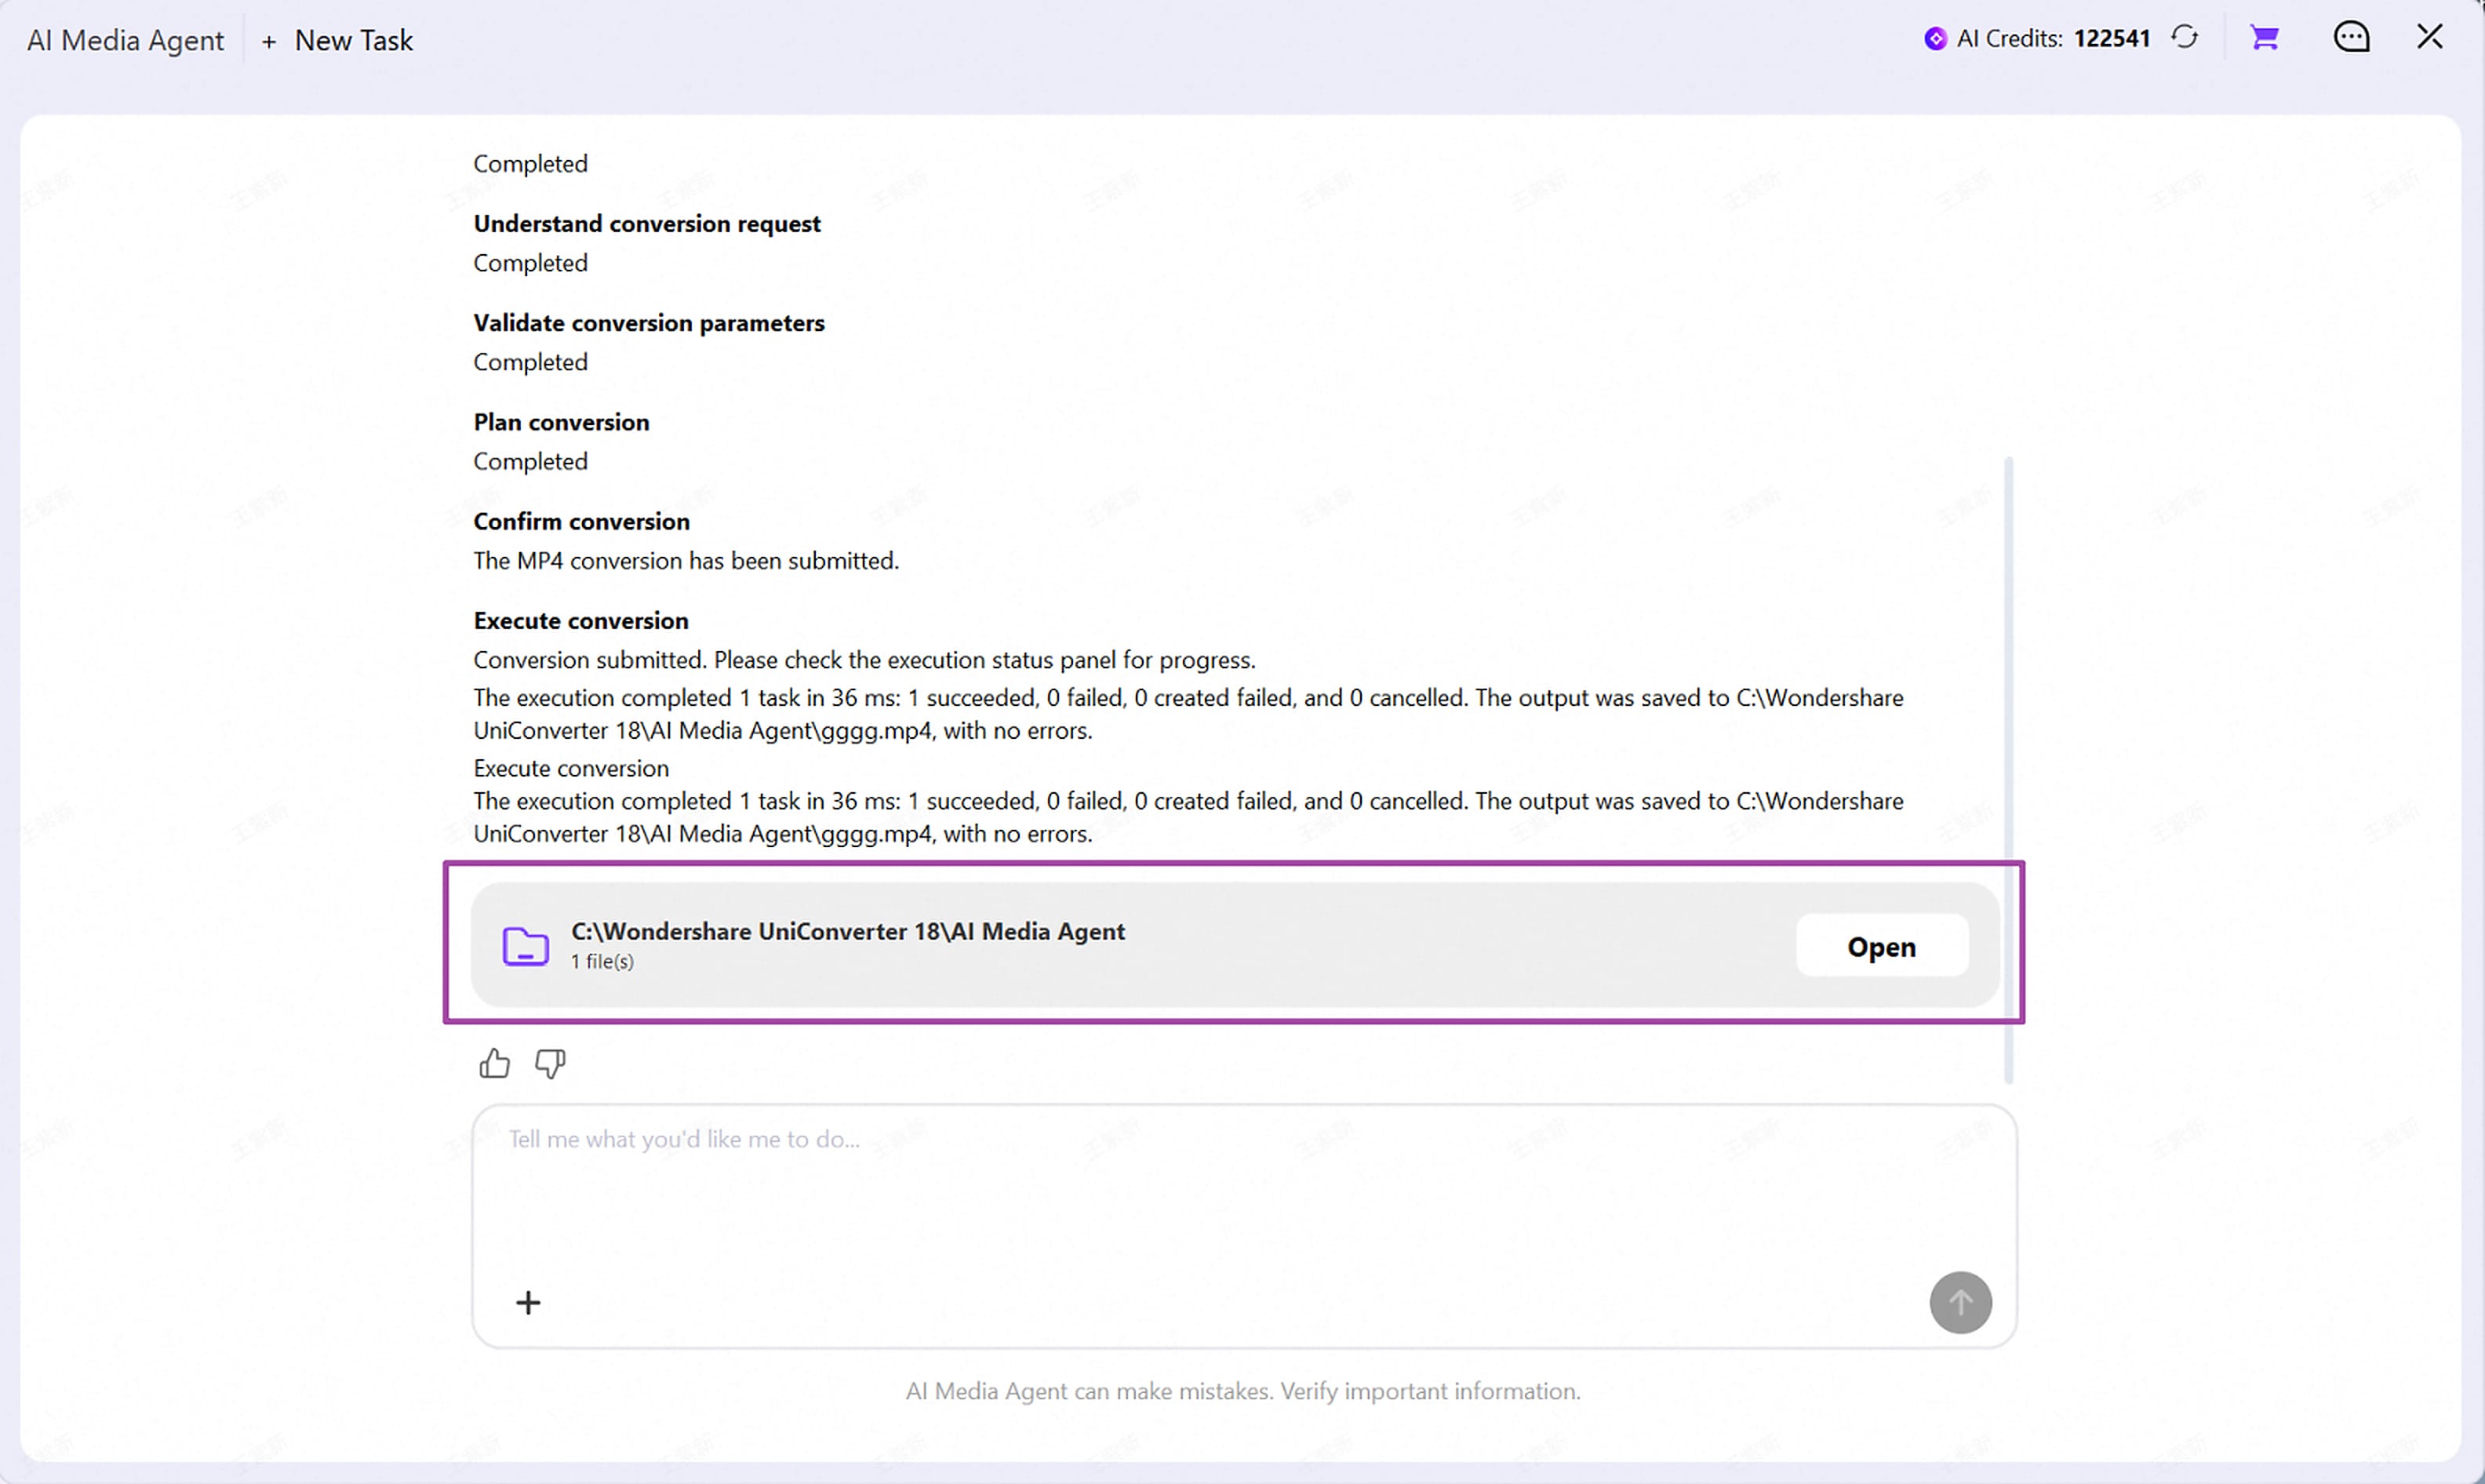Screen dimensions: 2485x1484
Task: Open the purple shopping cart icon
Action: click(2265, 38)
